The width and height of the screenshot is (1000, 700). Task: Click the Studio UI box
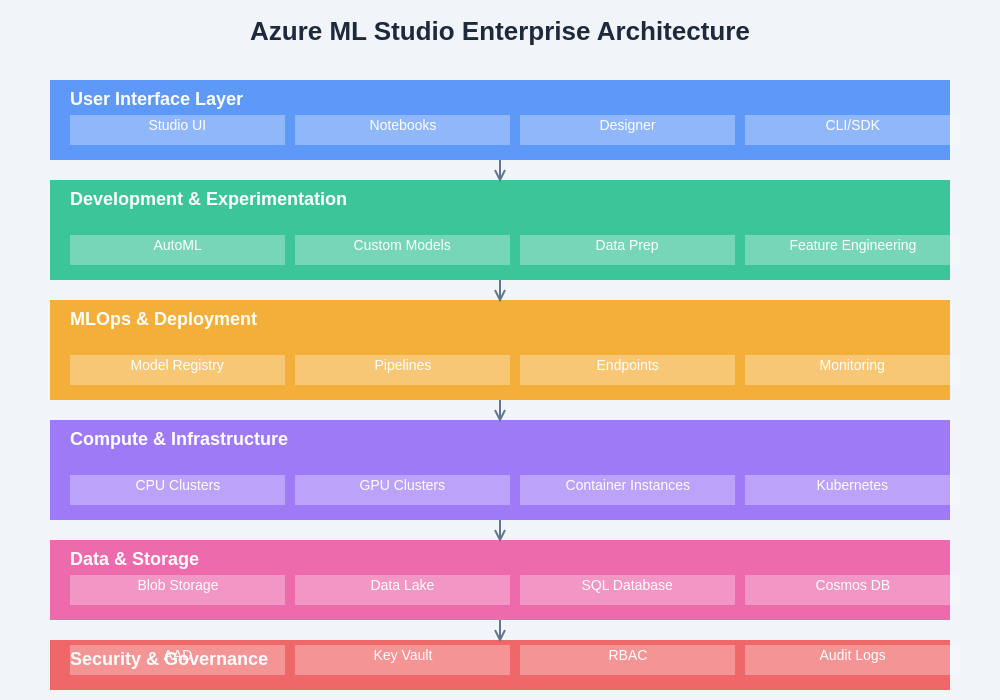coord(177,130)
